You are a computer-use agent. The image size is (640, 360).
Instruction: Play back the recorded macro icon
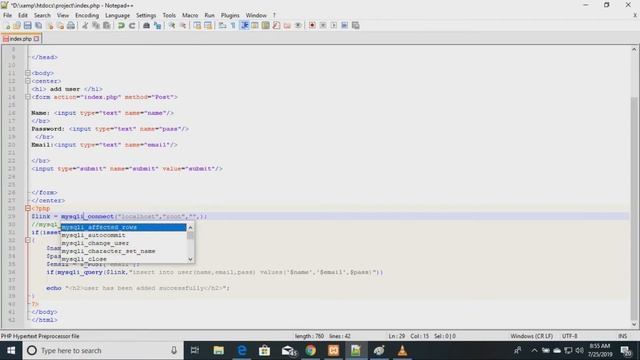tap(334, 26)
